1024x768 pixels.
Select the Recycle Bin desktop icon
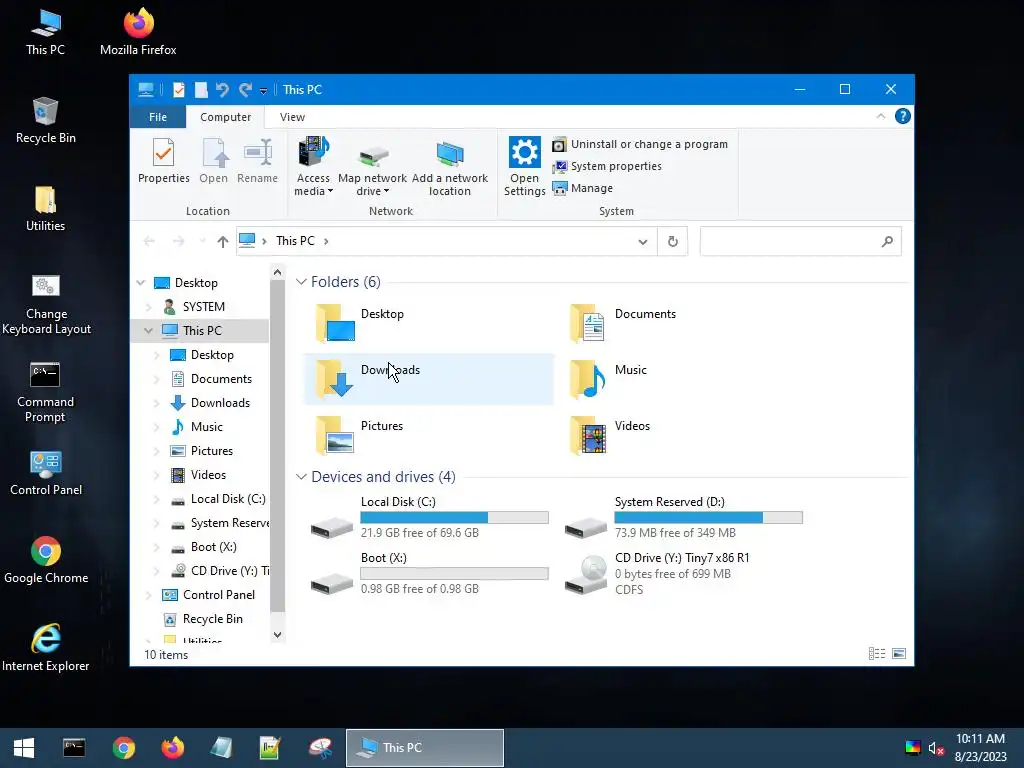click(x=45, y=120)
